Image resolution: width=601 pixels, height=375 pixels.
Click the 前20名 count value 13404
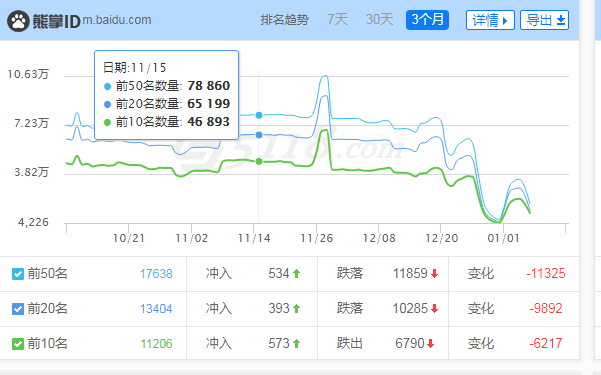[x=156, y=309]
